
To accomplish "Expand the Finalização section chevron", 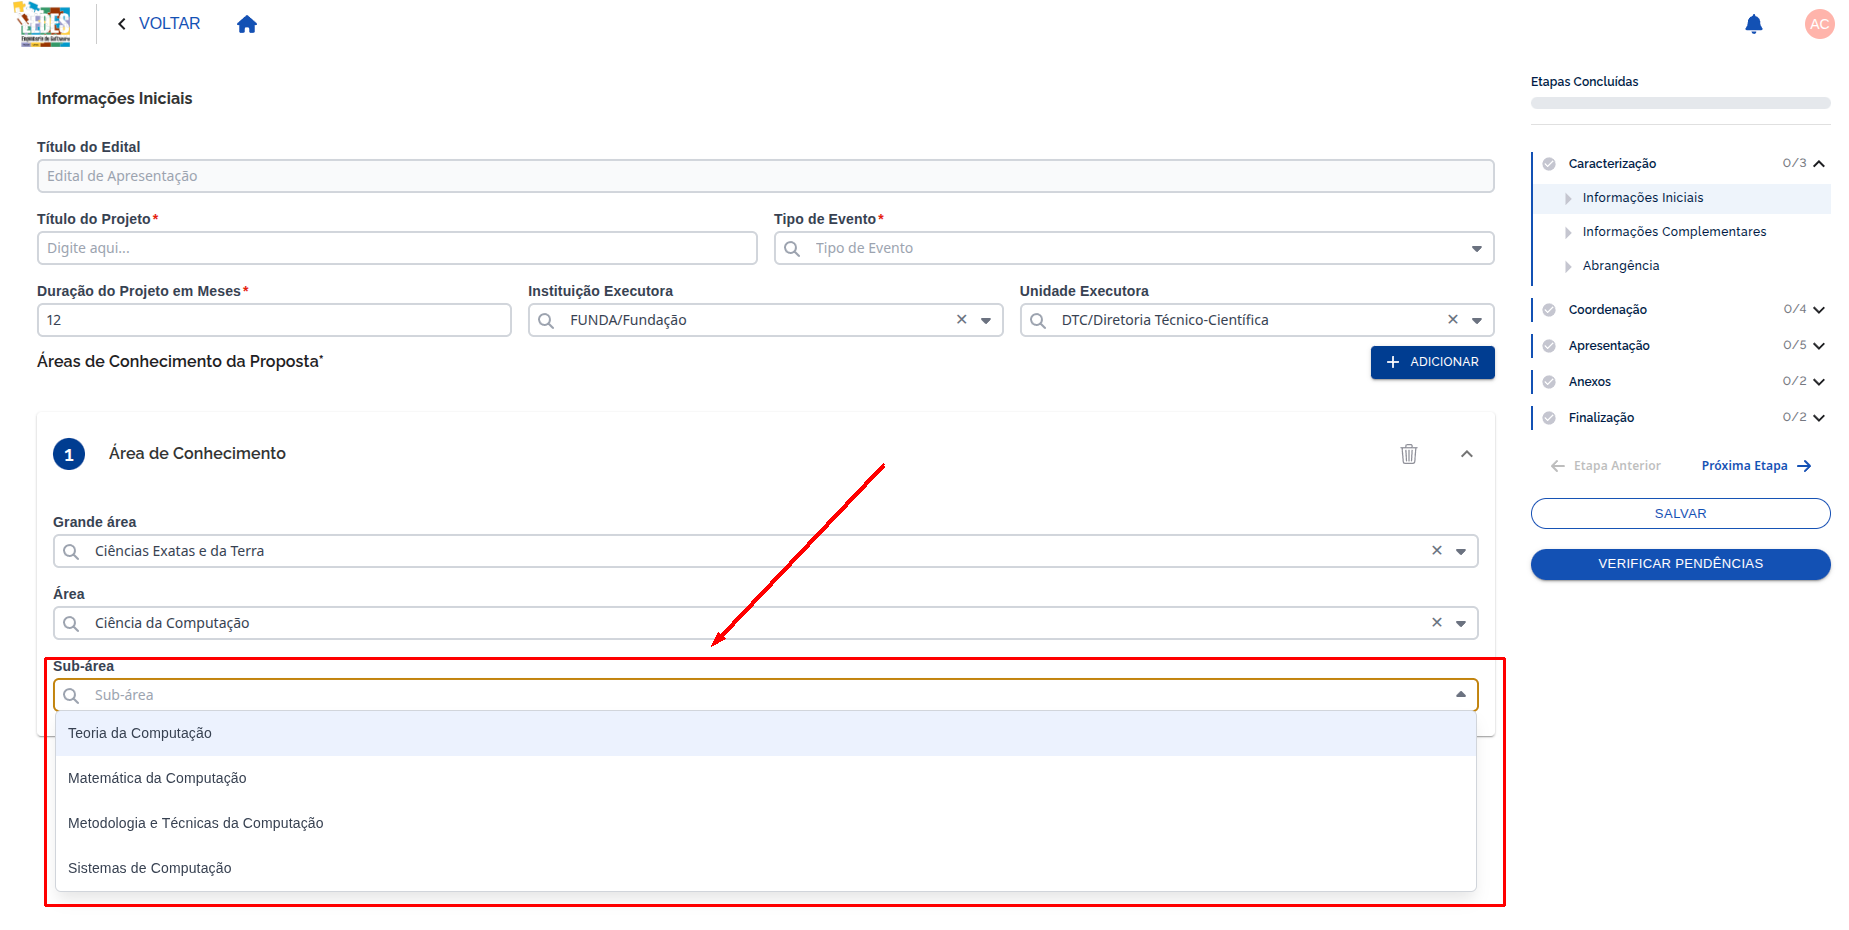I will click(1819, 418).
